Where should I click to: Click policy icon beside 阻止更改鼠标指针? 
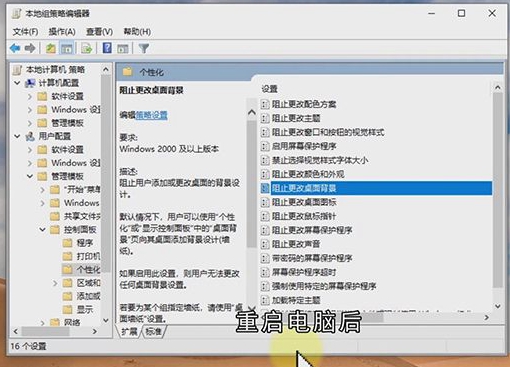point(265,216)
